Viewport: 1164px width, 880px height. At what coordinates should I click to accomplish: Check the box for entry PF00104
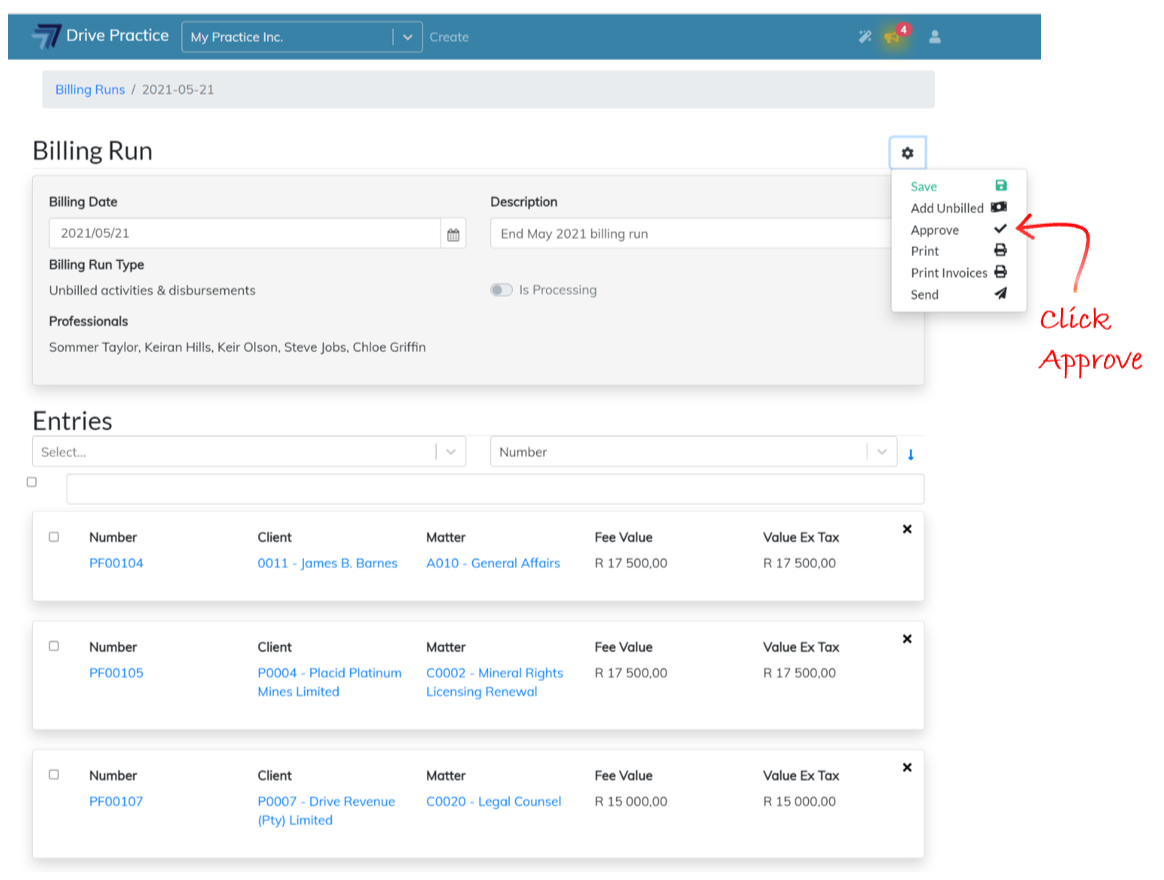click(54, 537)
